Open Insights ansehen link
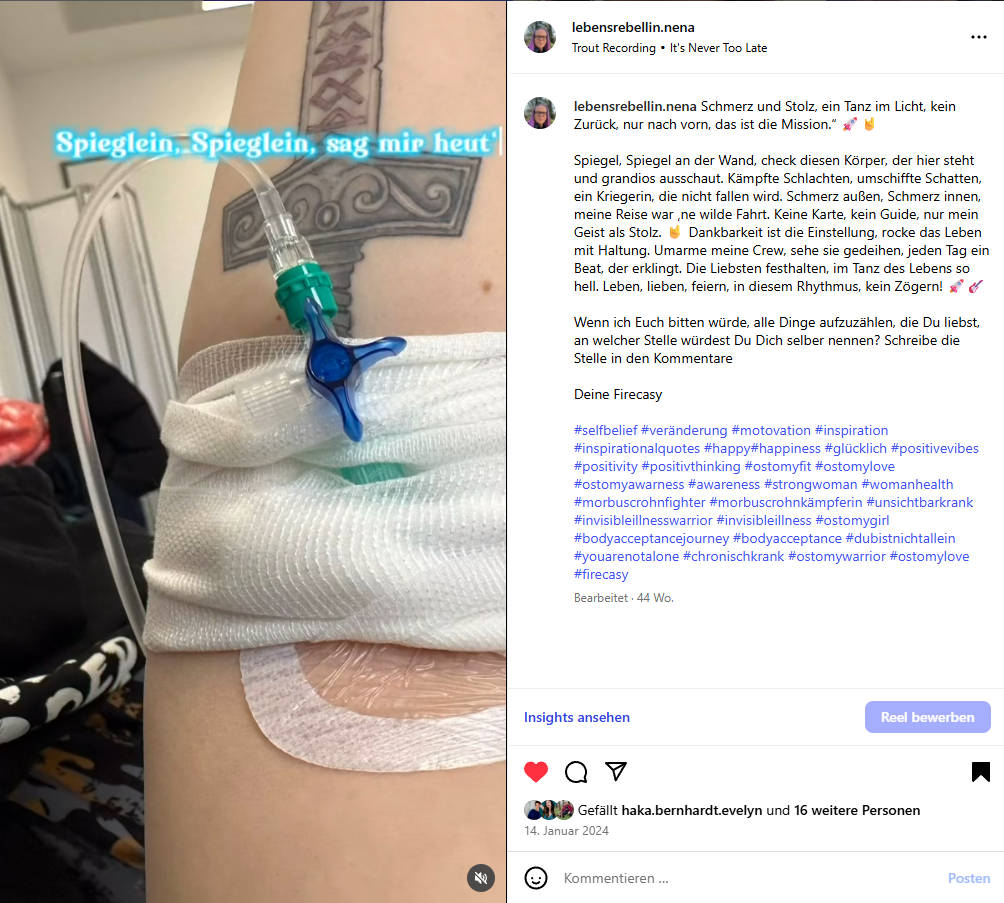1004x903 pixels. [576, 717]
